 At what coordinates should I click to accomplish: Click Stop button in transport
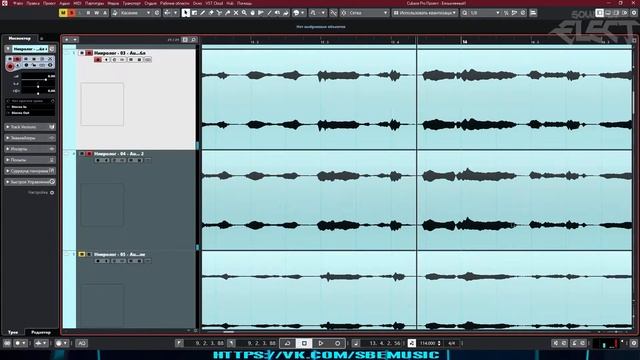coord(304,343)
